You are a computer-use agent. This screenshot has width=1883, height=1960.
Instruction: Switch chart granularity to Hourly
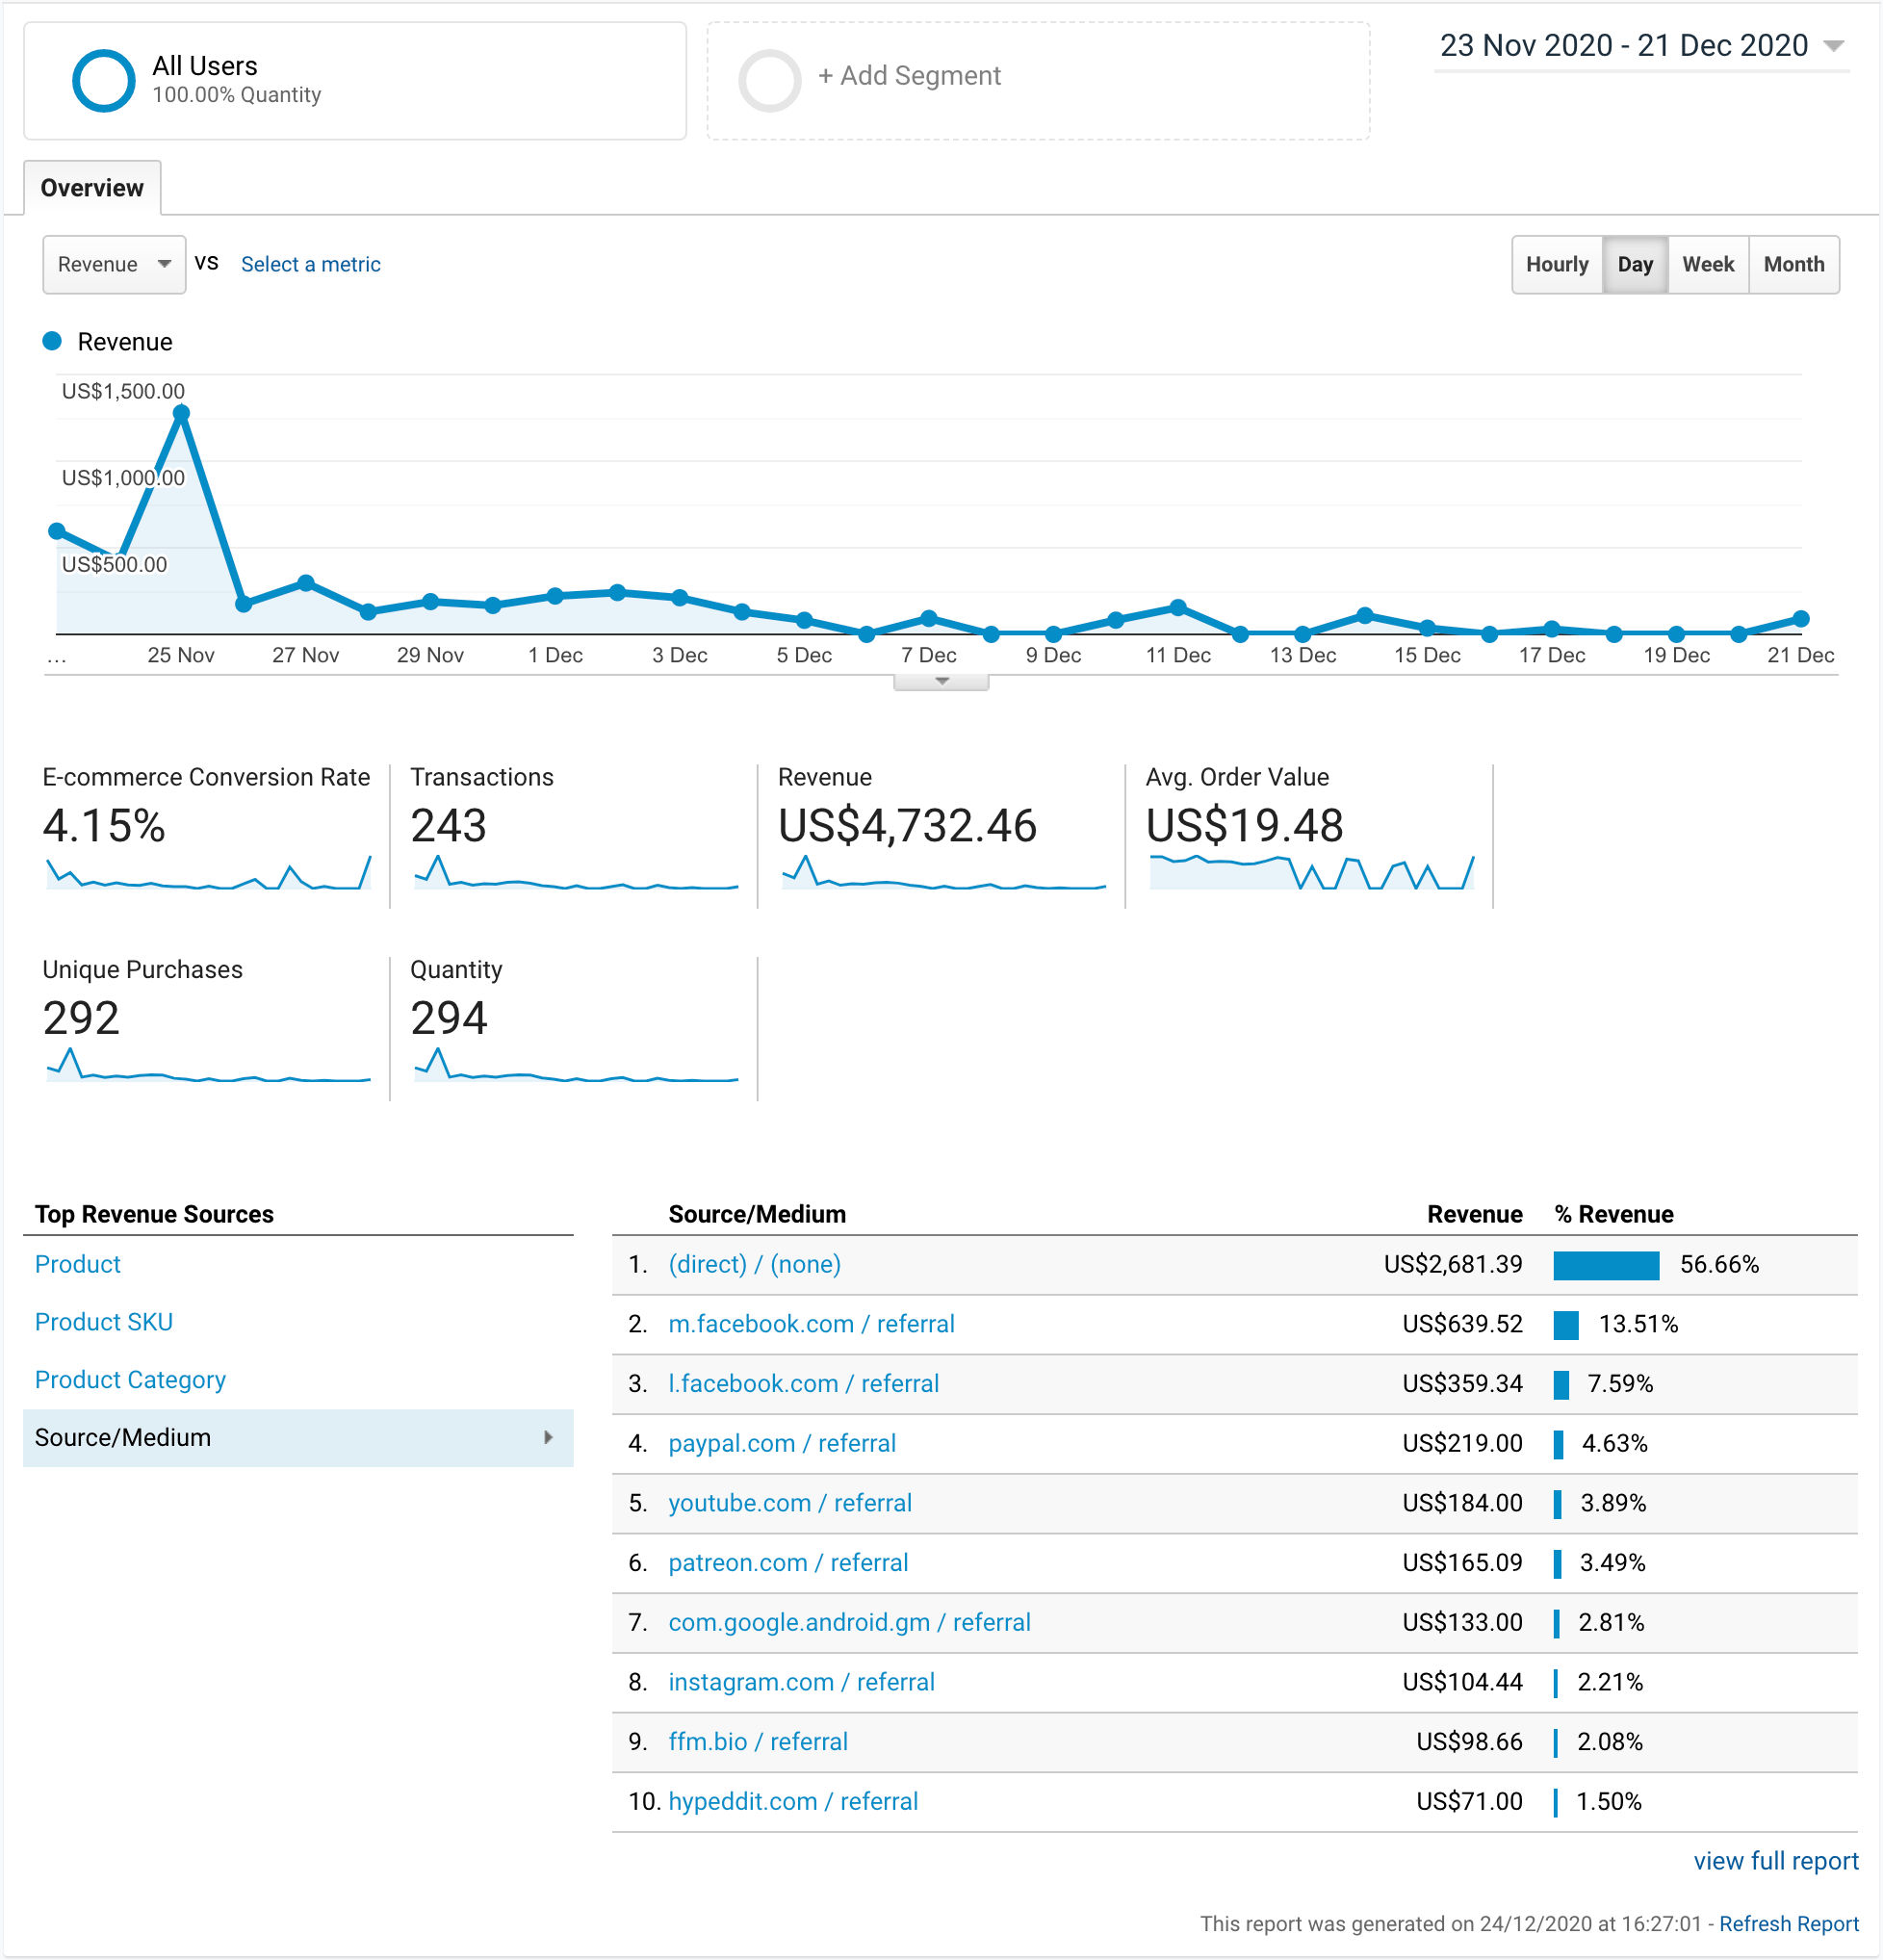click(x=1557, y=264)
